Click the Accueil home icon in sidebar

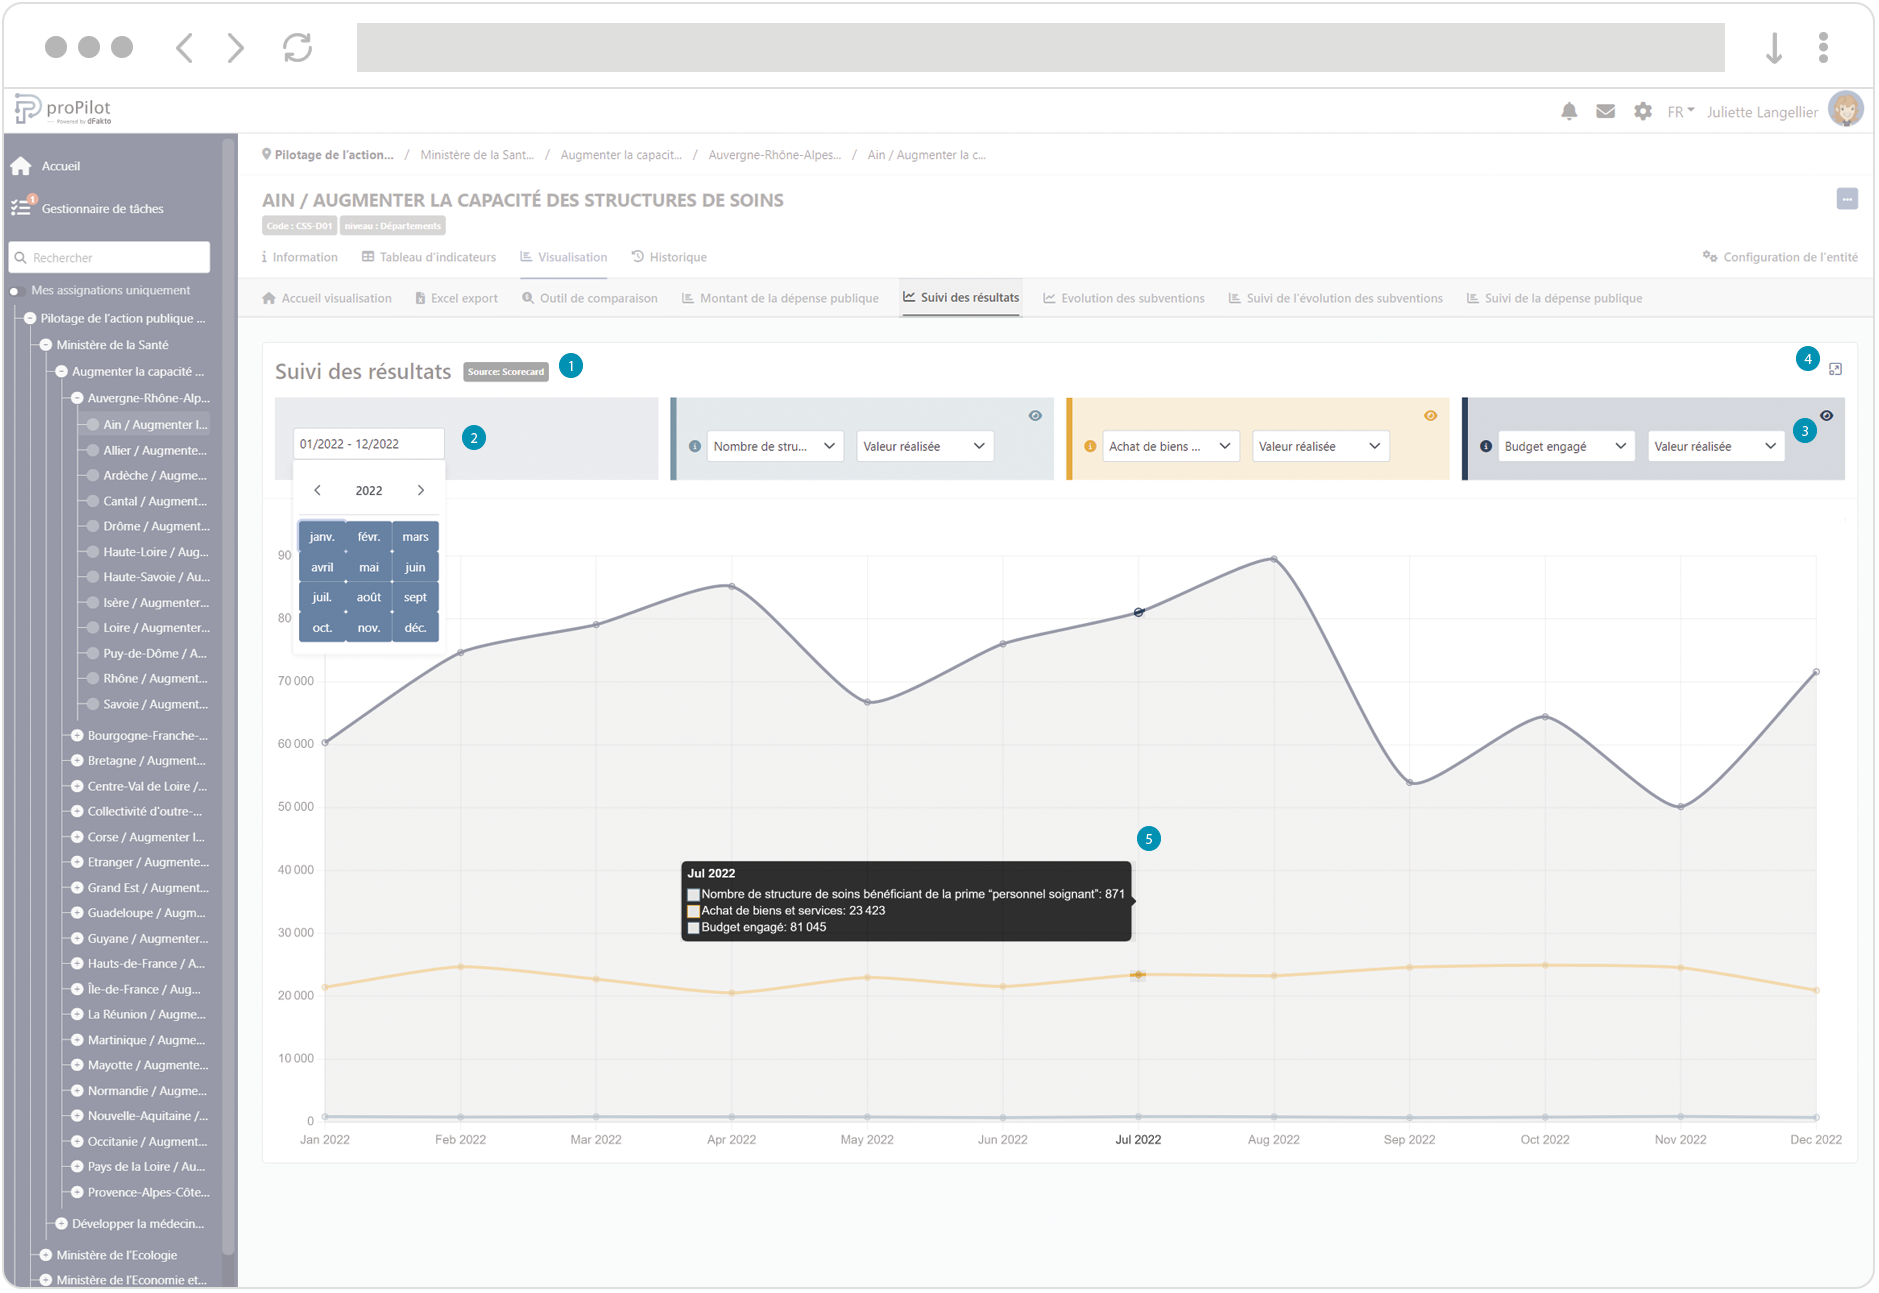(21, 166)
